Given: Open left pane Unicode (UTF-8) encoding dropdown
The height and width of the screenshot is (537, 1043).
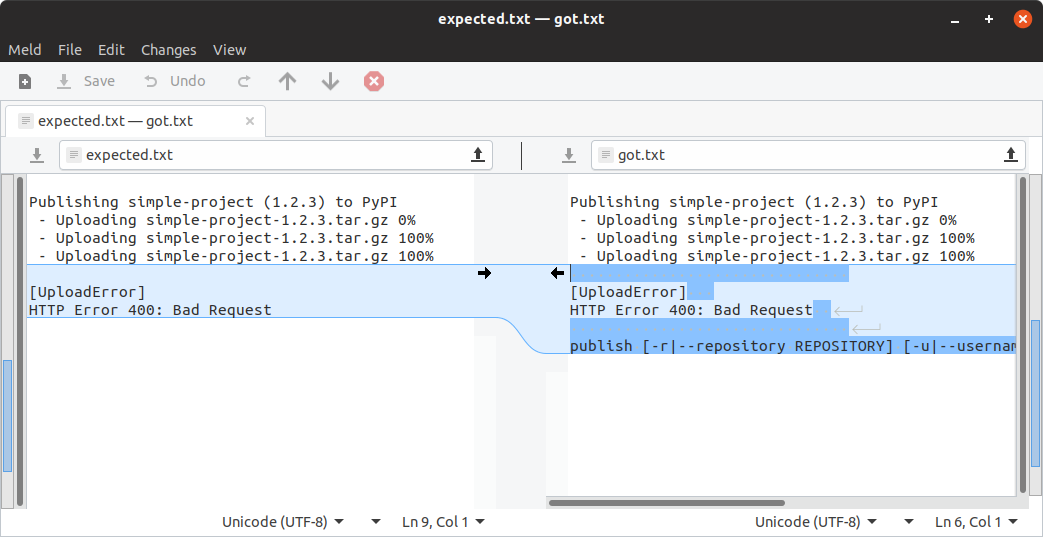Looking at the screenshot, I should (x=283, y=522).
